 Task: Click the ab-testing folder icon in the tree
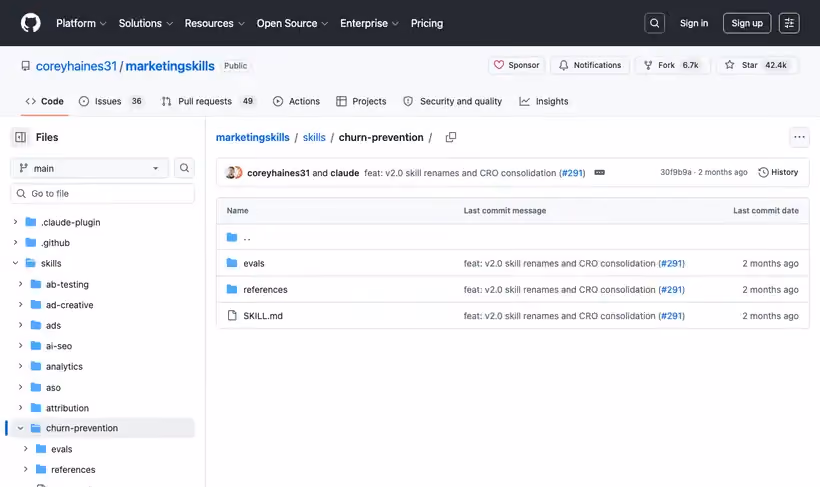click(x=36, y=284)
